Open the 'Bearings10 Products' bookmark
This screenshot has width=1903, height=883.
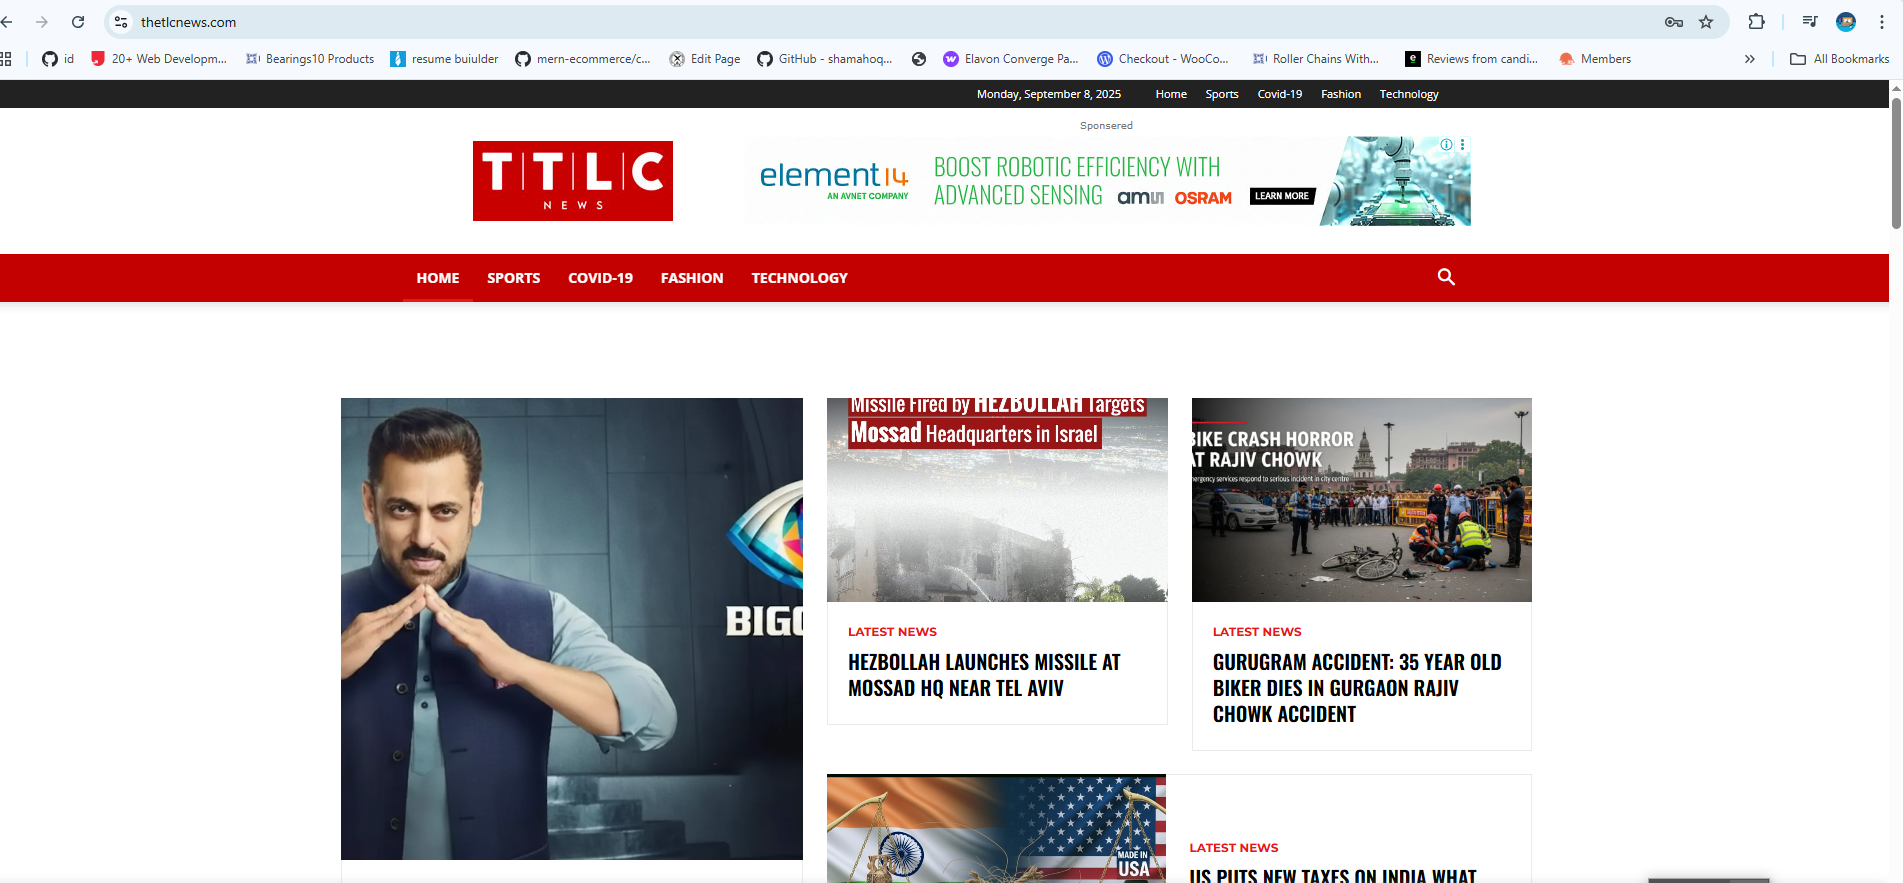pos(310,59)
